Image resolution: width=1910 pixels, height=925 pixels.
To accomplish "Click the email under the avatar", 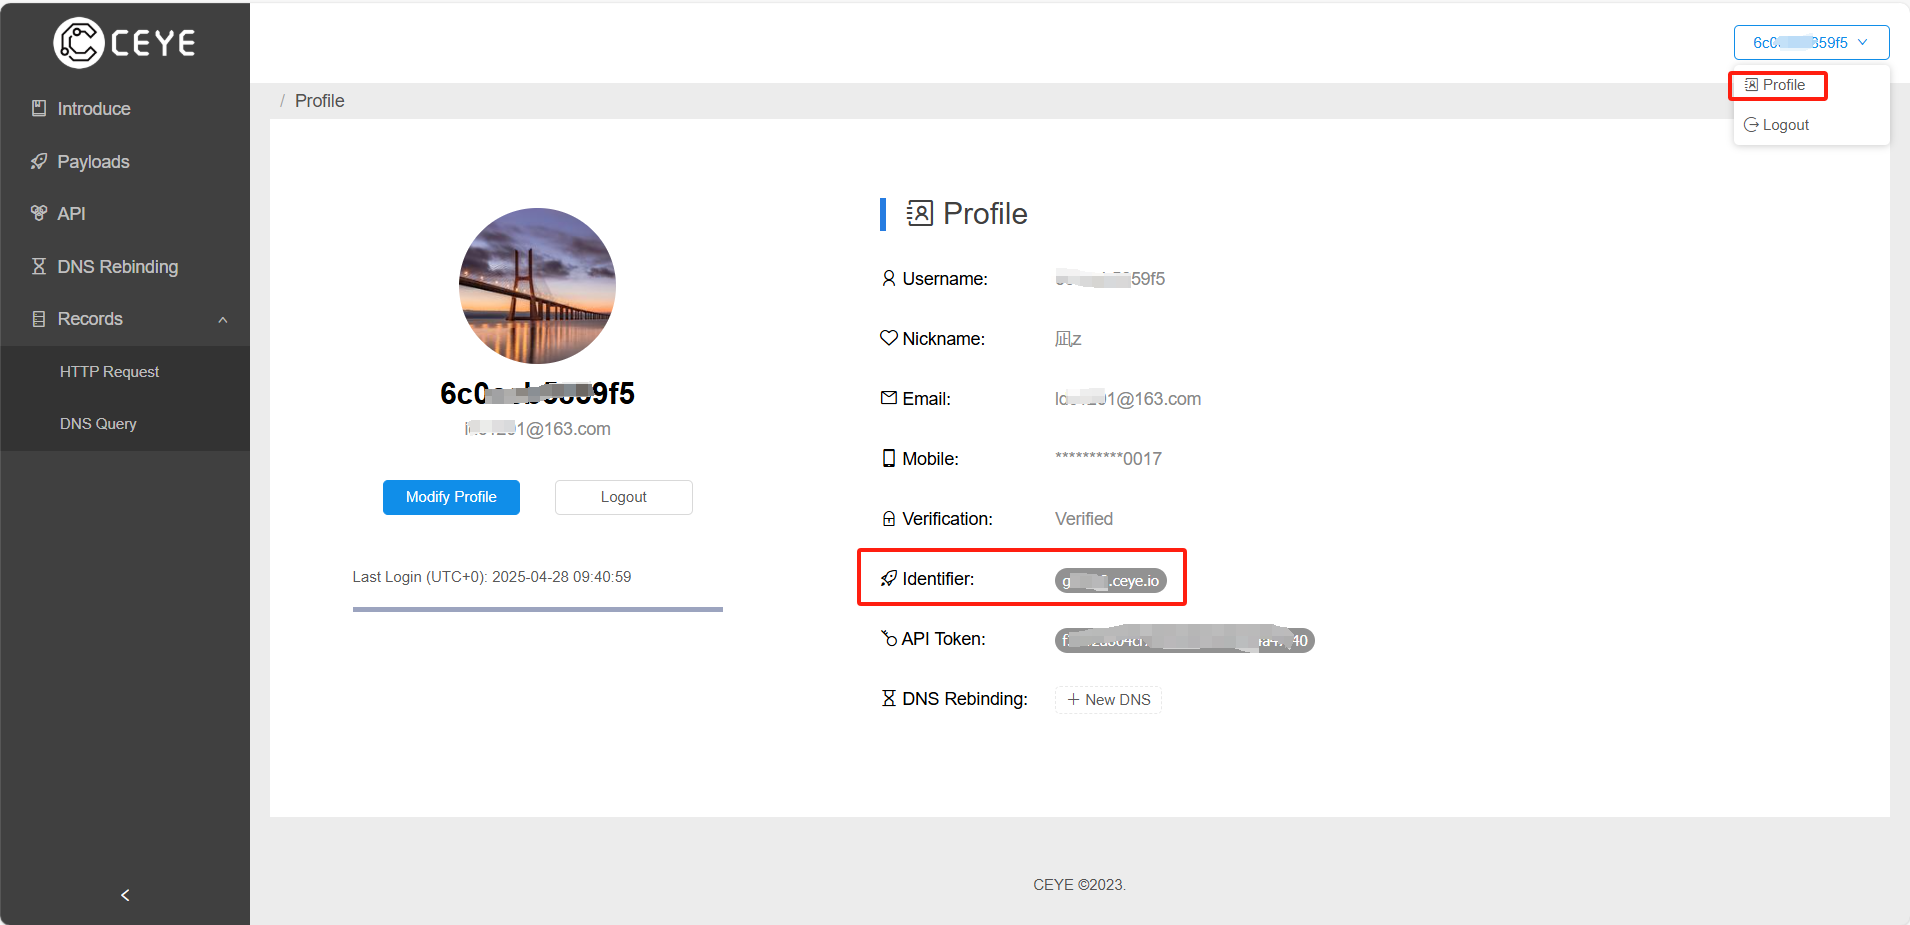I will (537, 429).
